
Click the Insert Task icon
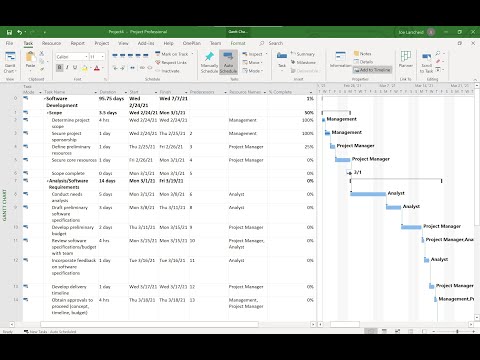pos(282,56)
